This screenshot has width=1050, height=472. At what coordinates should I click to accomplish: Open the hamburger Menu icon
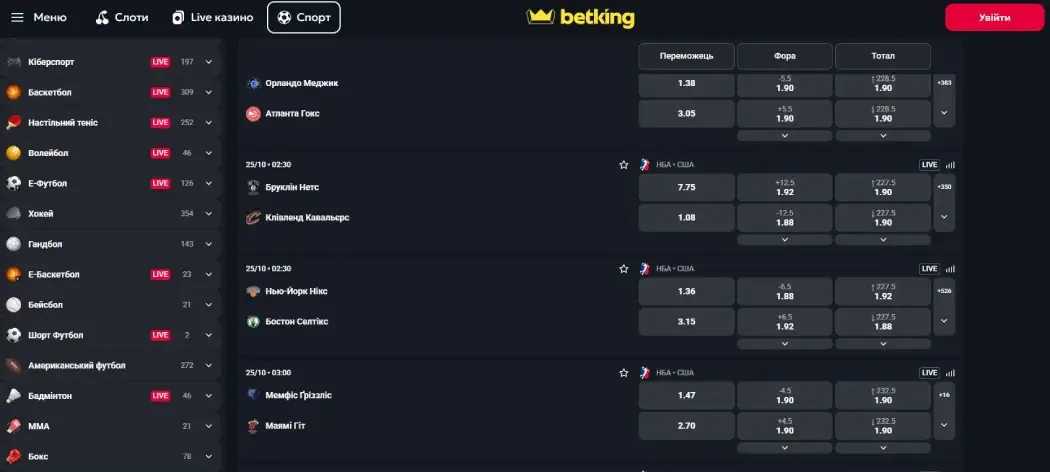point(17,17)
